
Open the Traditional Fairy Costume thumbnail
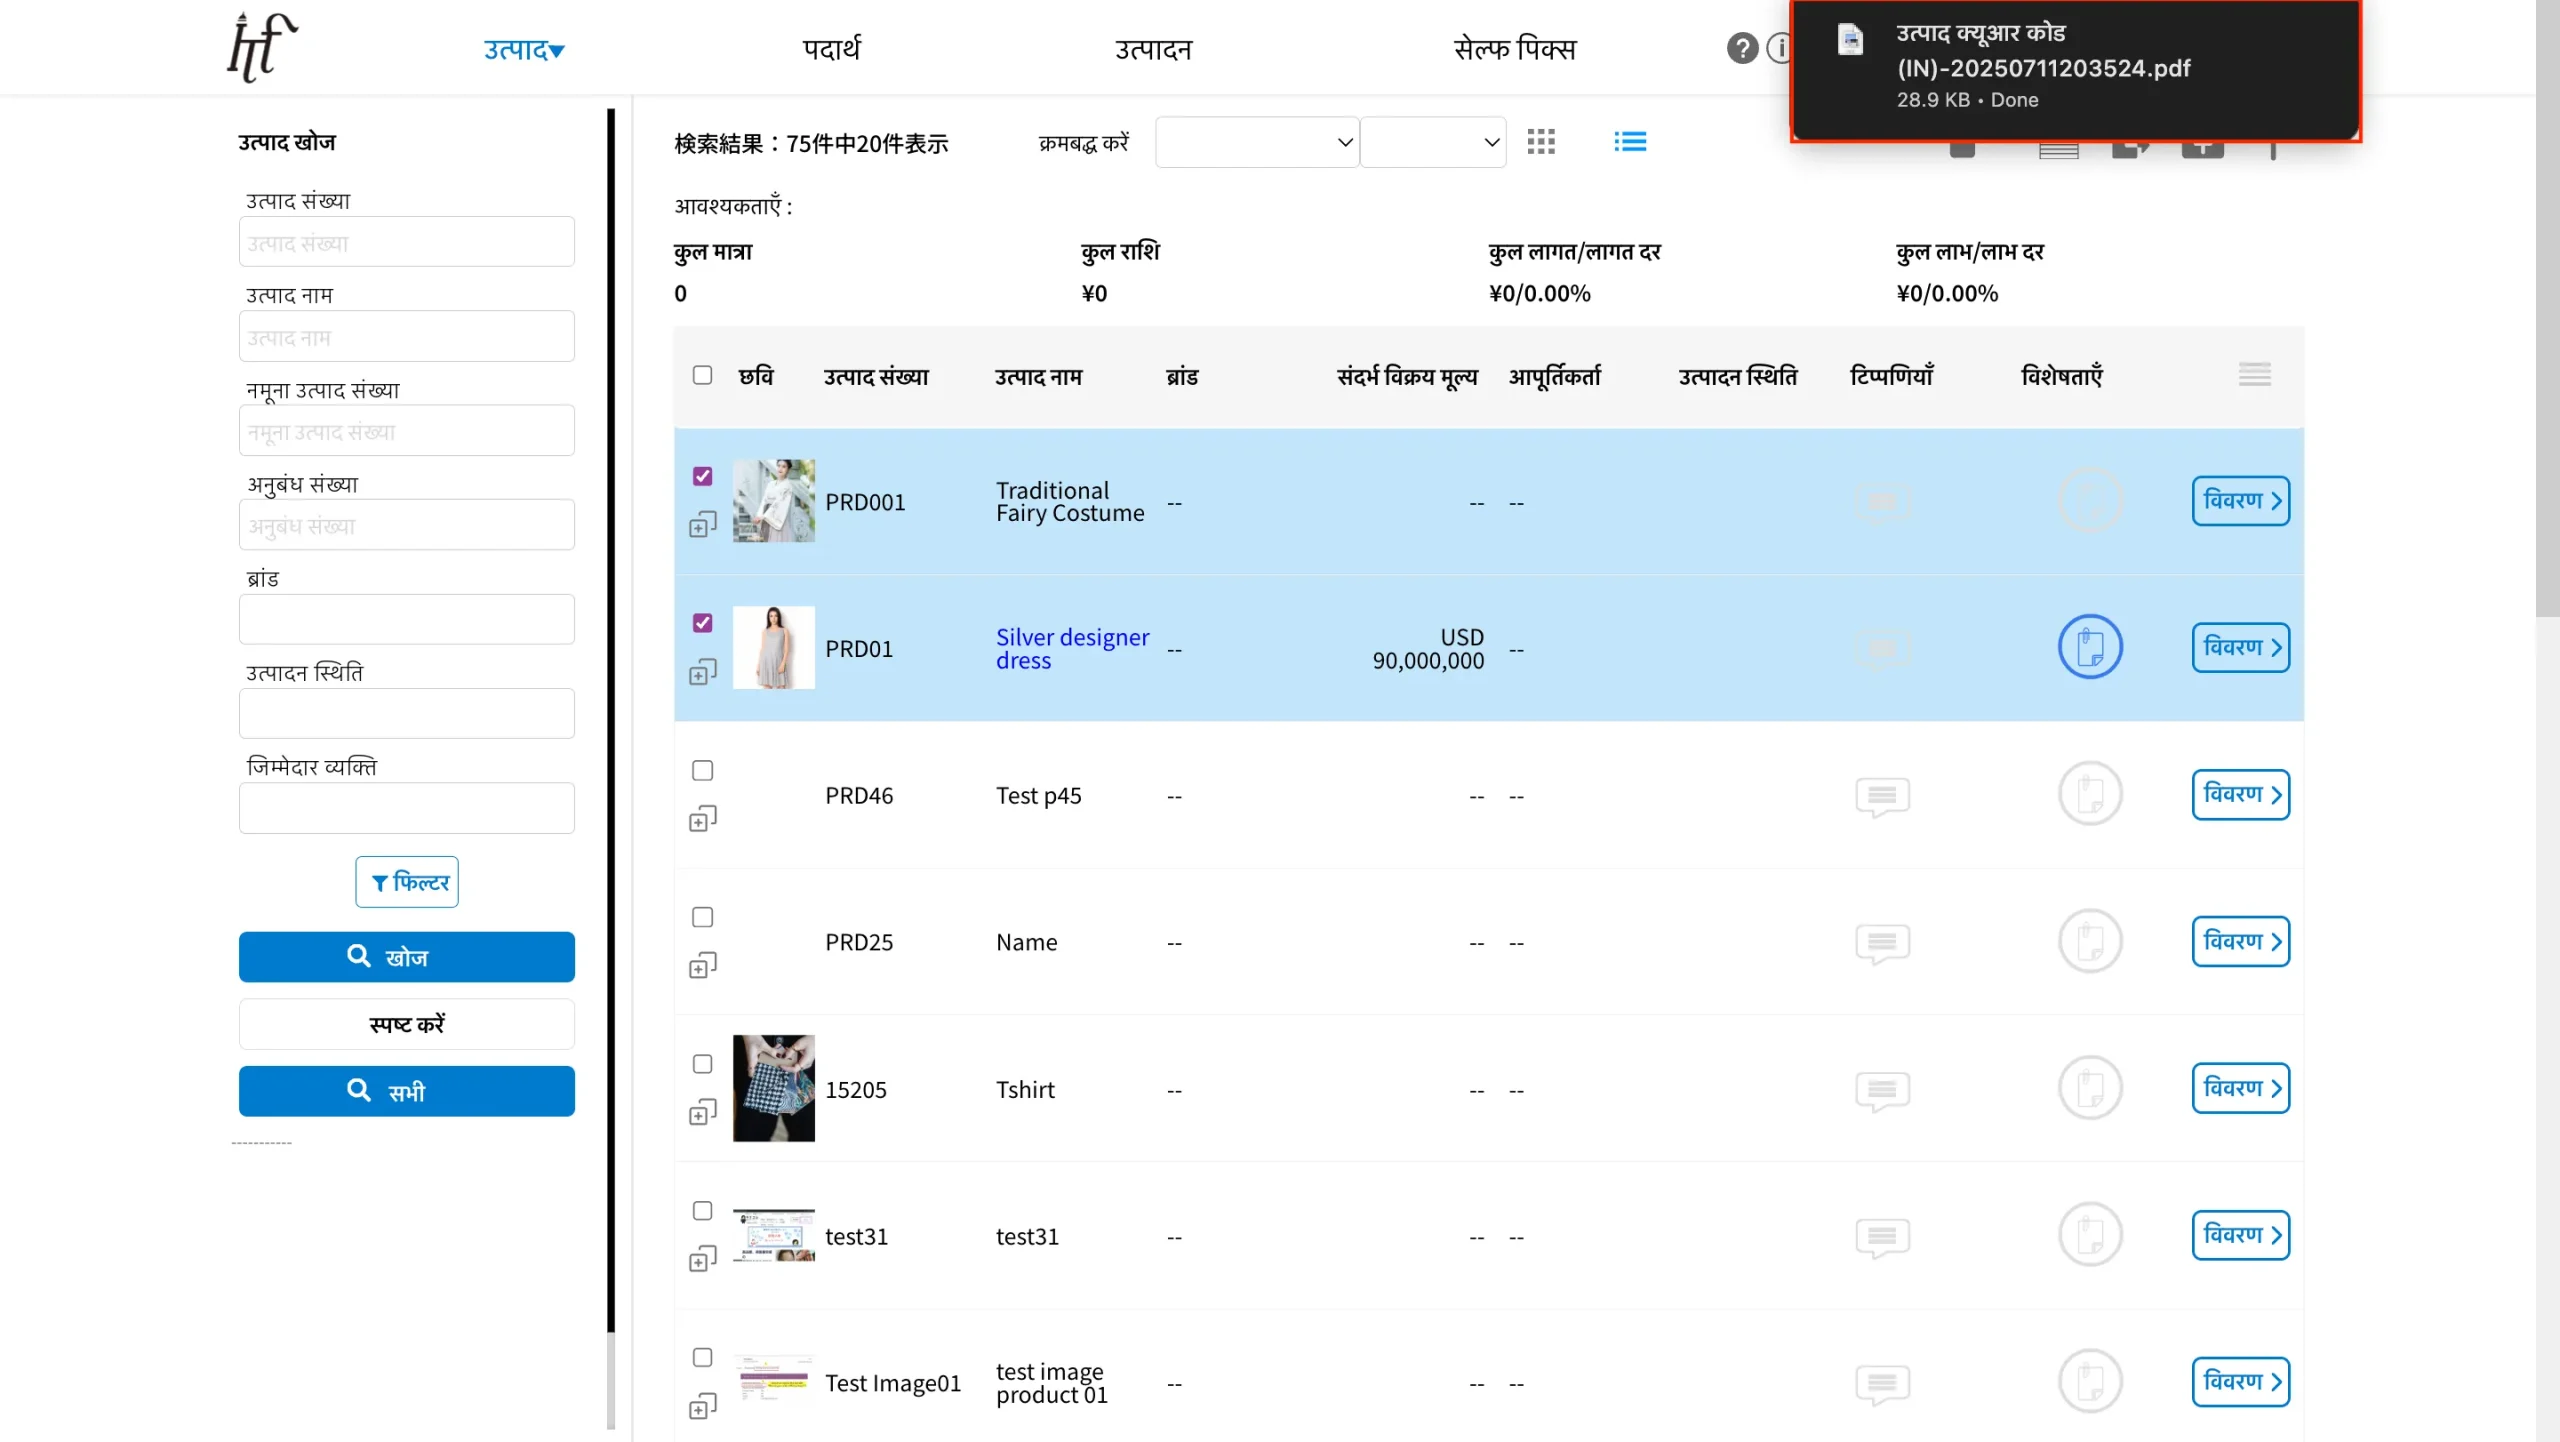point(774,501)
